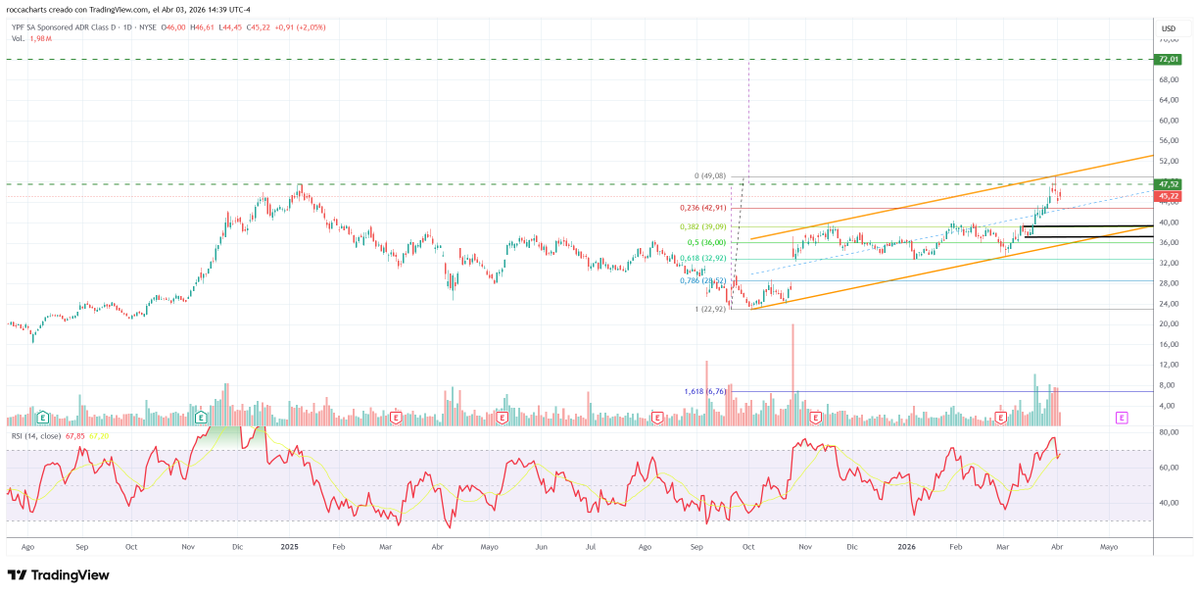Click the RSI (14, close) indicator legend
The width and height of the screenshot is (1199, 594).
37,436
